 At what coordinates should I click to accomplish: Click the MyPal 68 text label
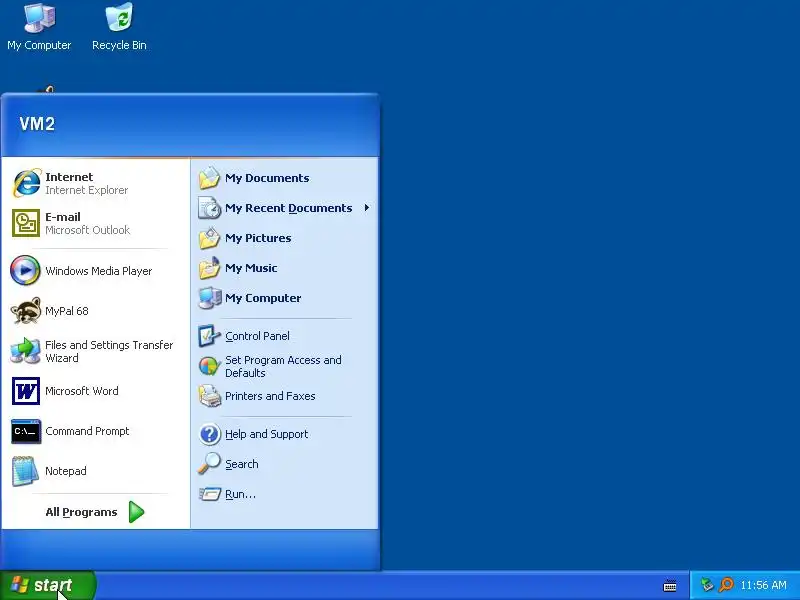pos(67,311)
